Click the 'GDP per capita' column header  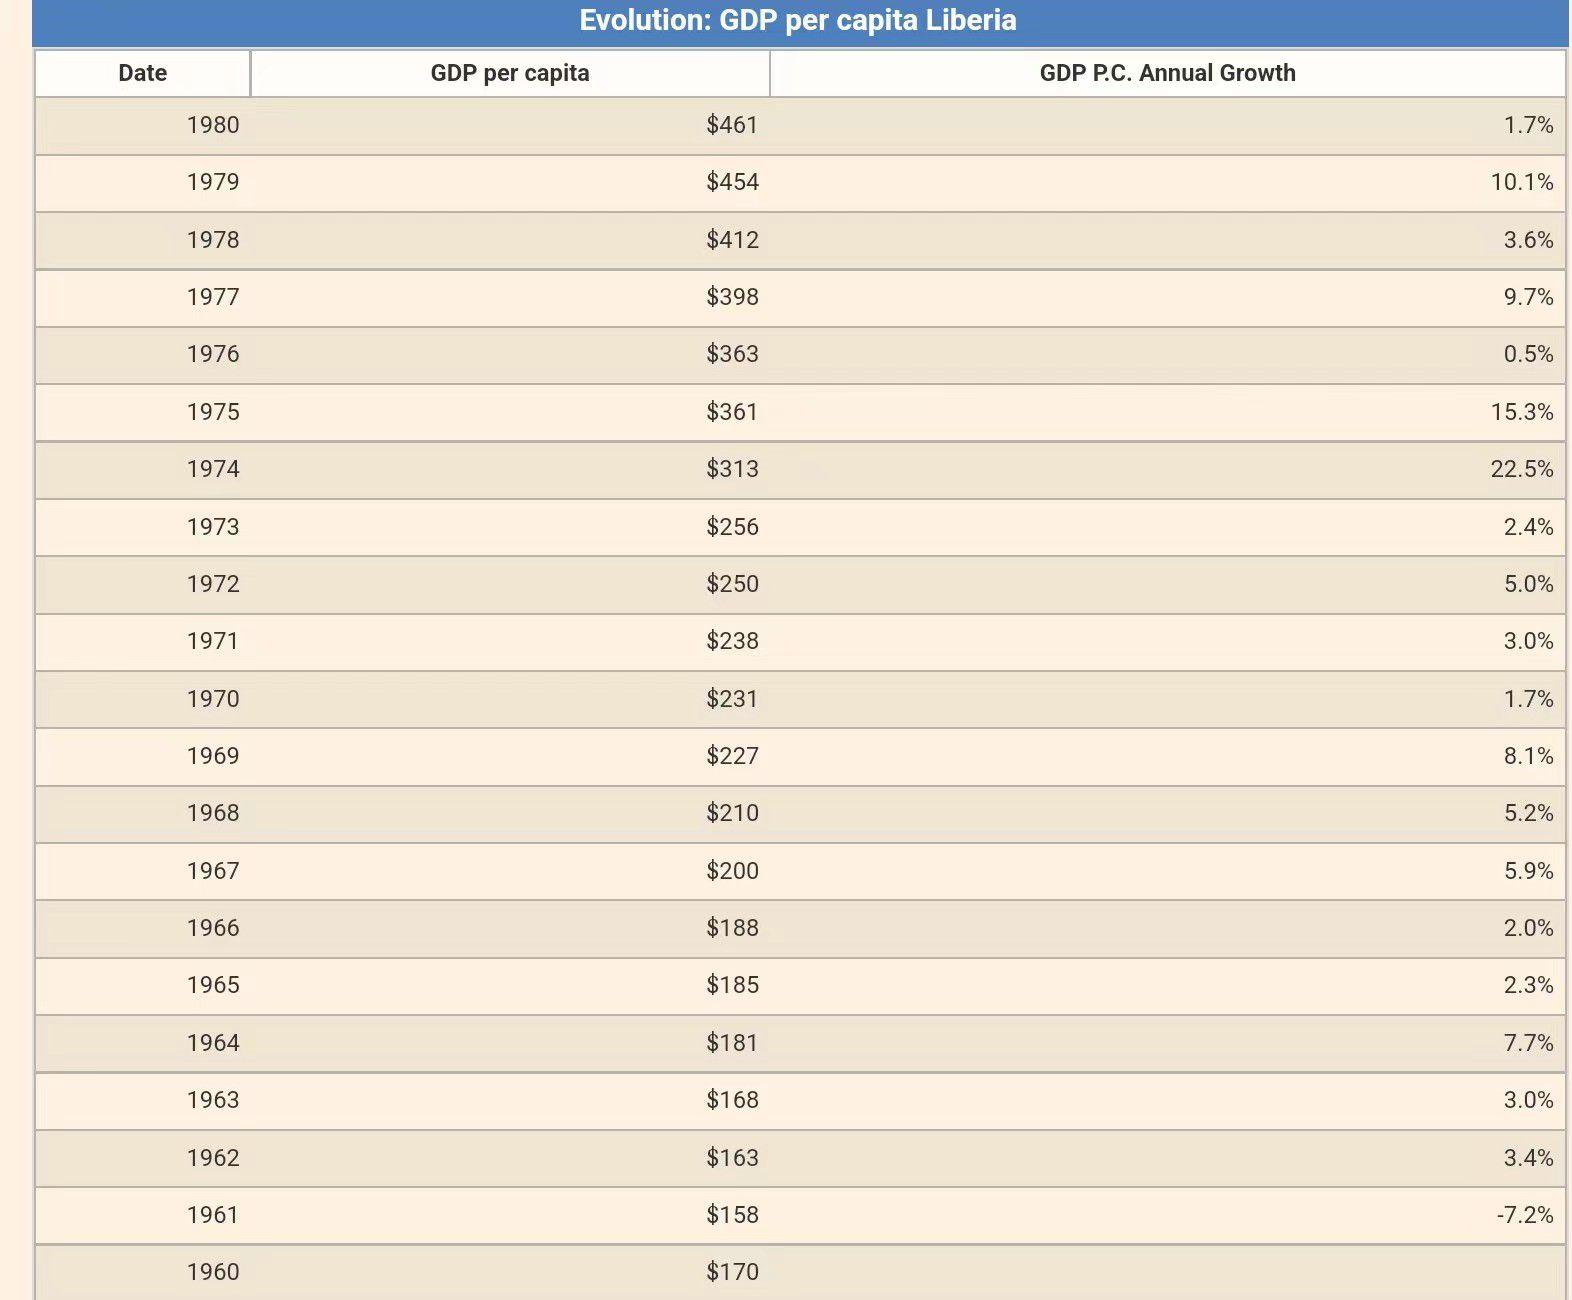click(510, 73)
